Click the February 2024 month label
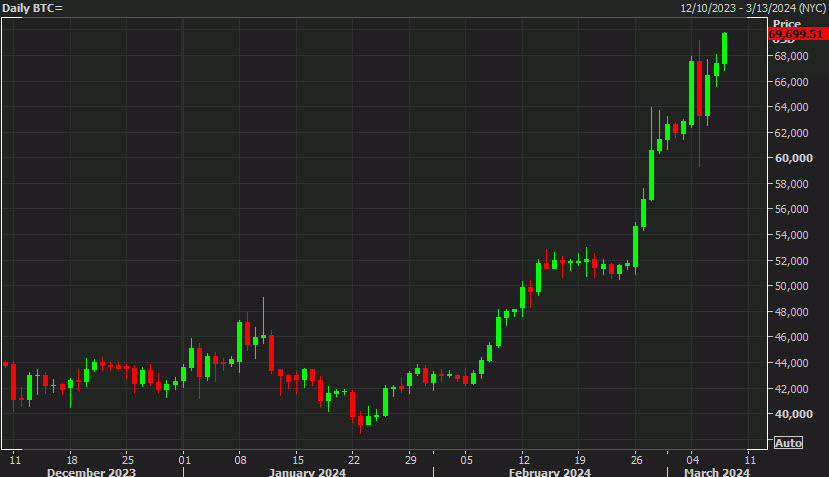 pyautogui.click(x=550, y=472)
